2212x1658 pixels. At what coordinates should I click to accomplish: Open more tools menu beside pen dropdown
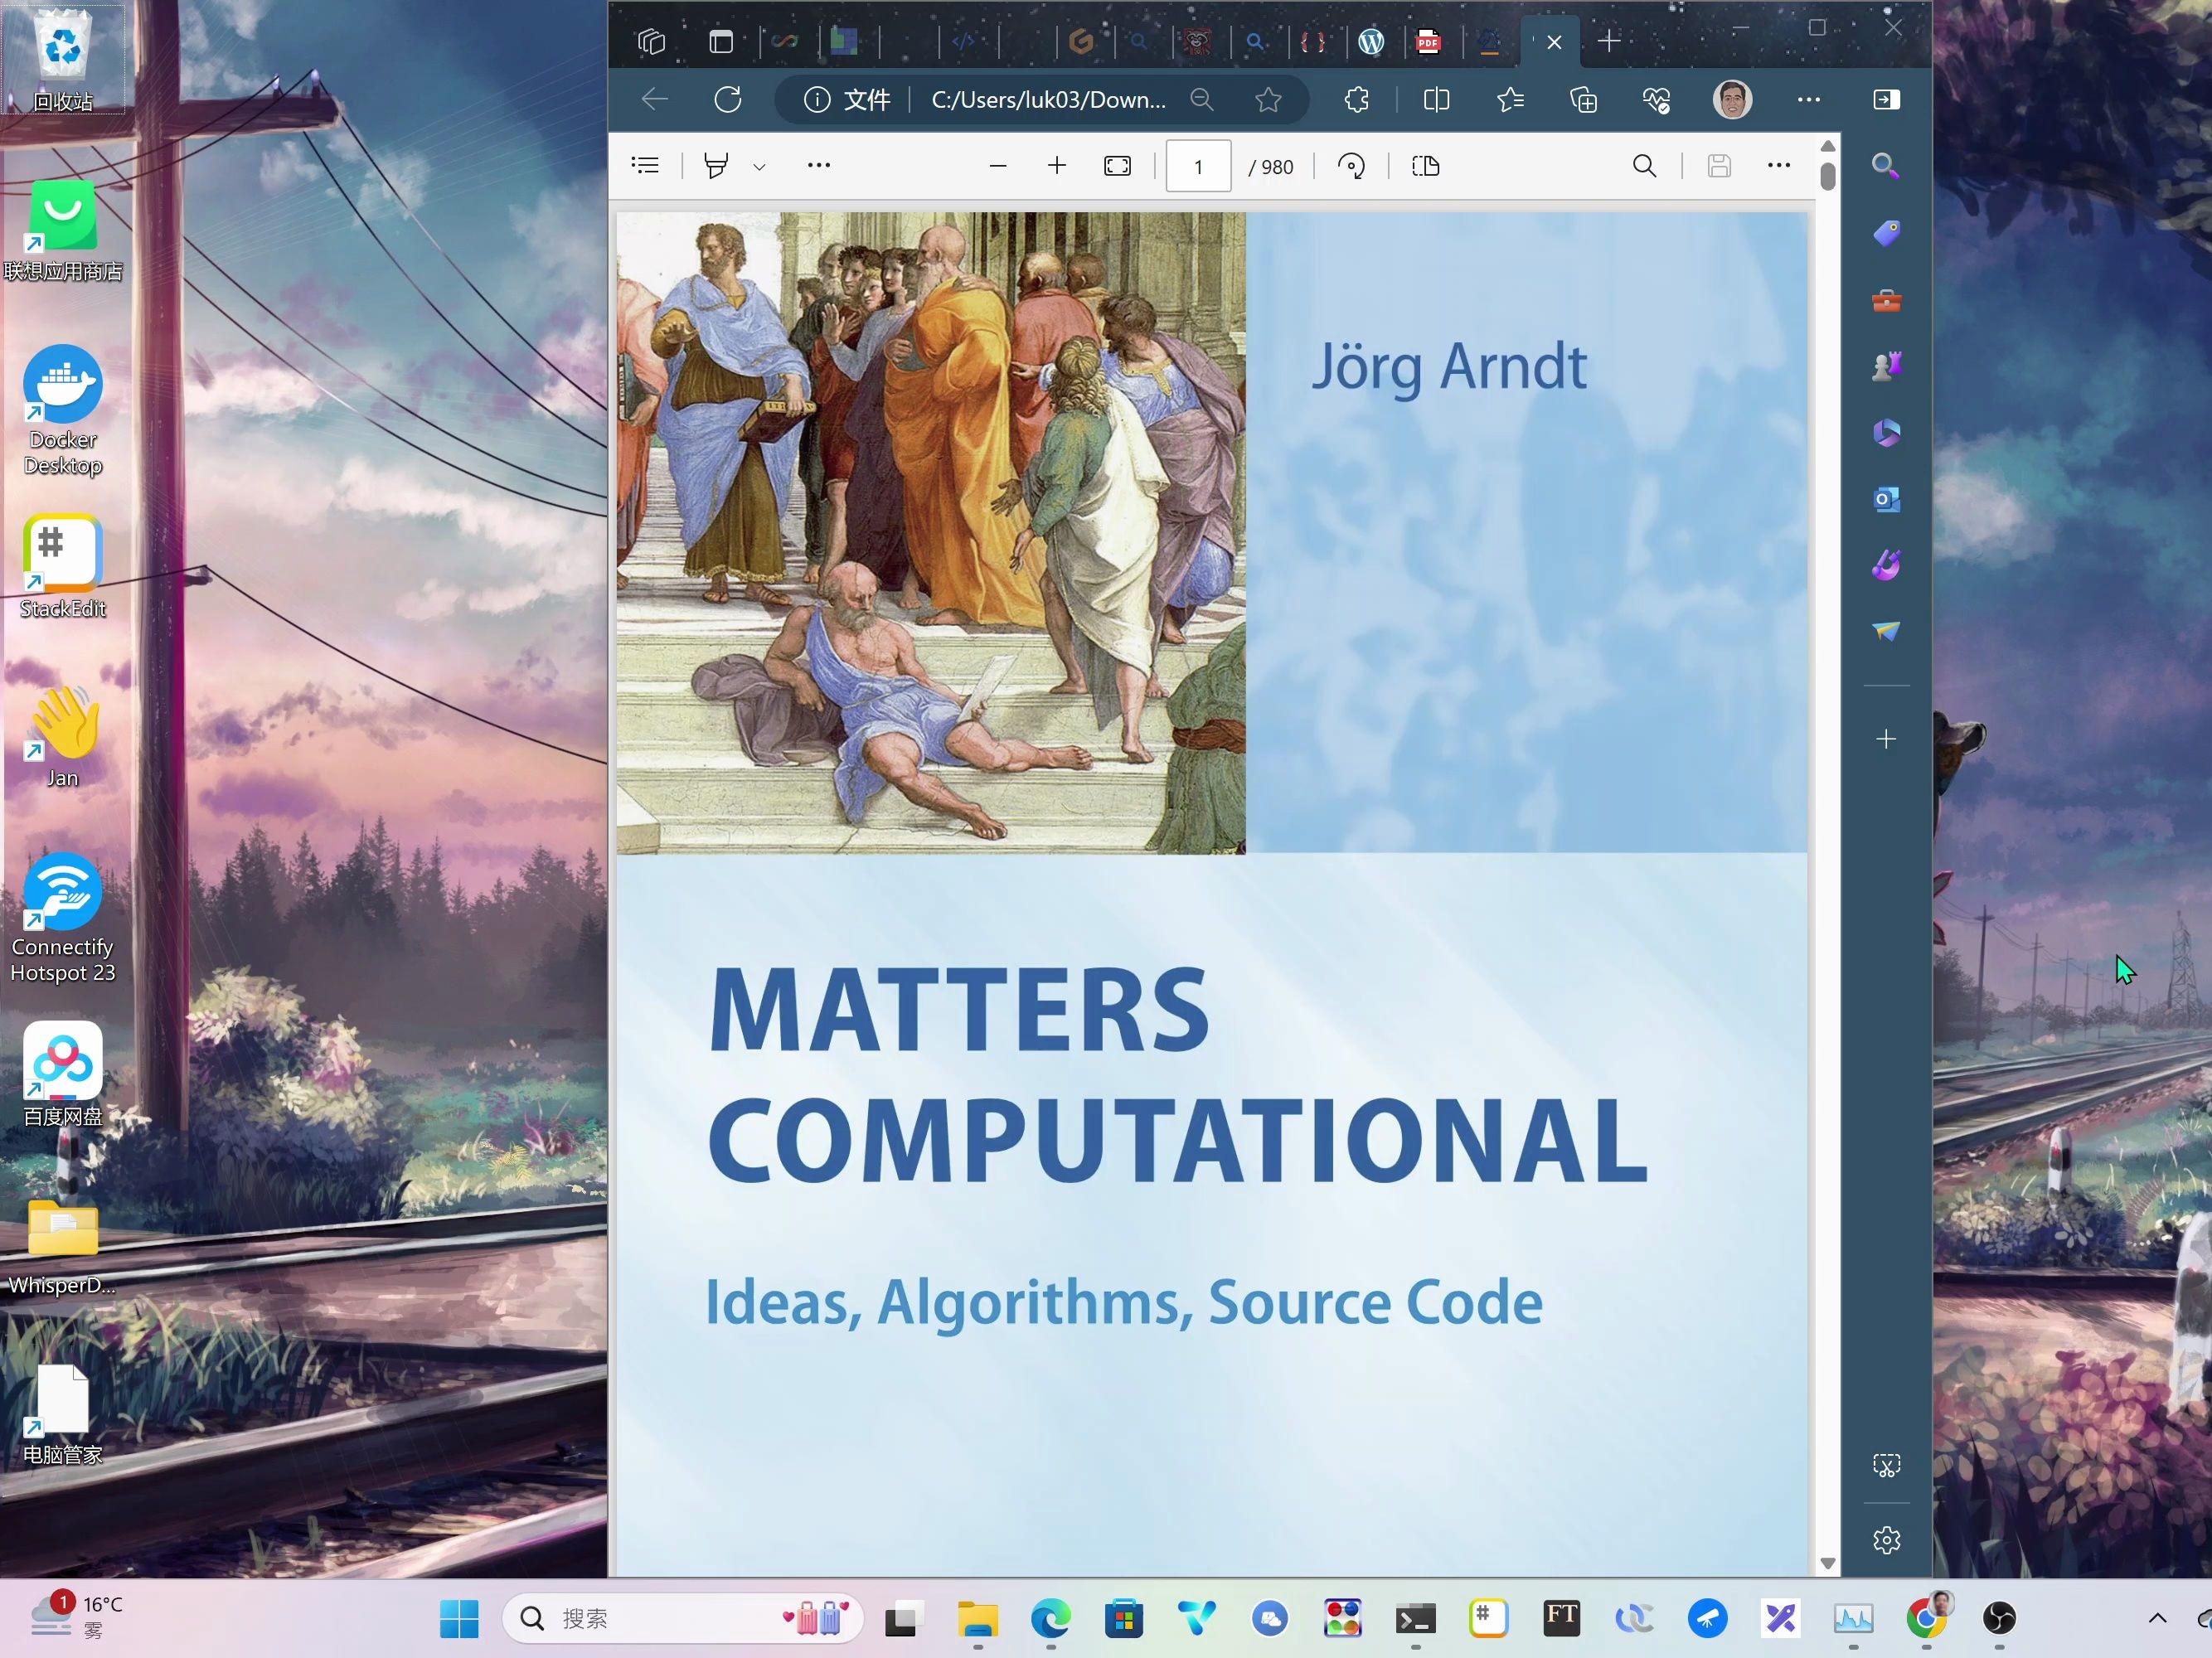click(x=818, y=166)
